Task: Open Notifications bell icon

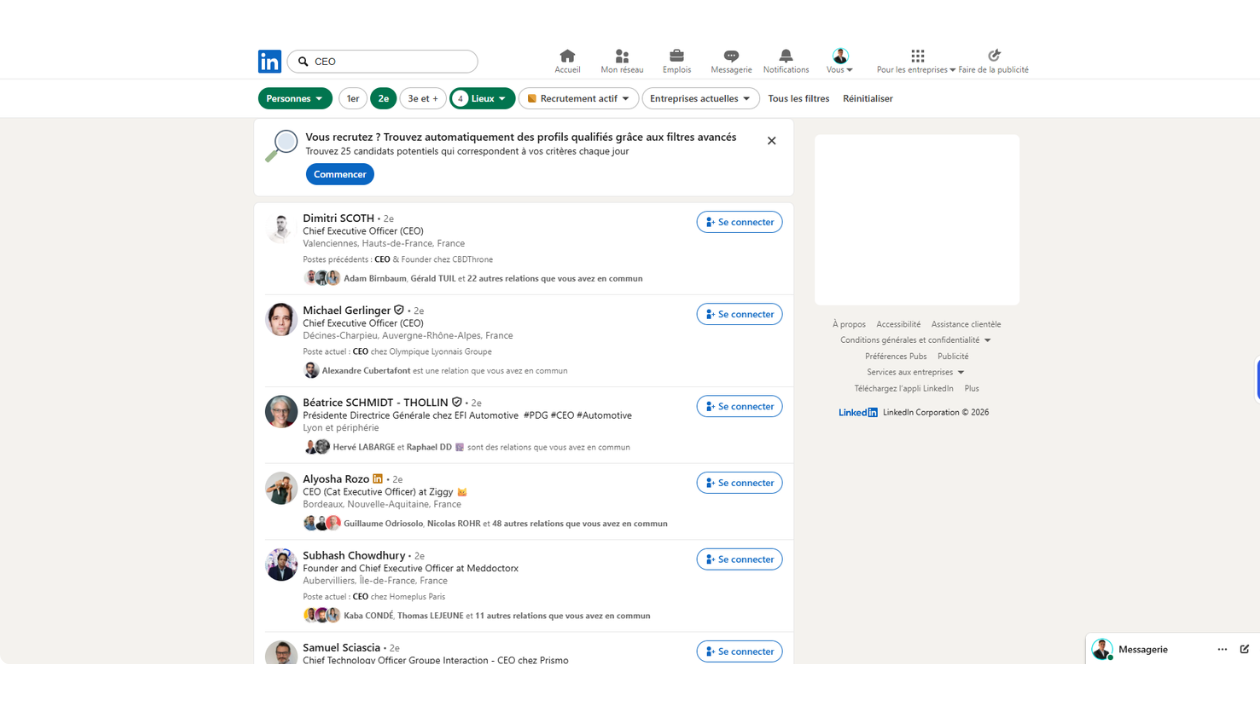Action: pyautogui.click(x=786, y=61)
